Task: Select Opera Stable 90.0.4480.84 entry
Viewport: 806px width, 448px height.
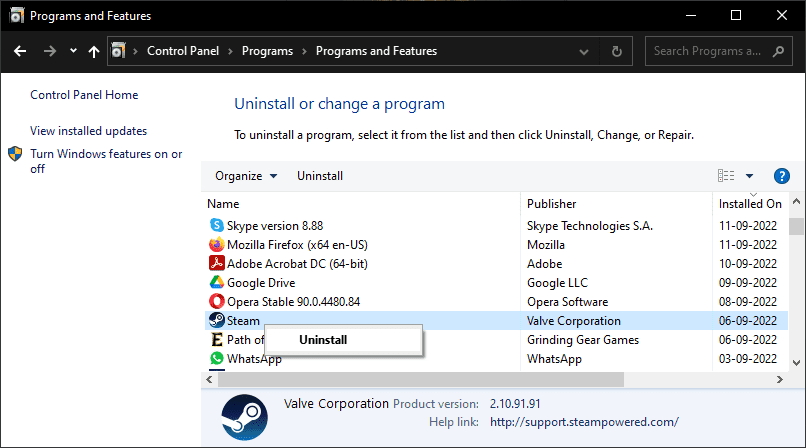Action: [x=294, y=302]
